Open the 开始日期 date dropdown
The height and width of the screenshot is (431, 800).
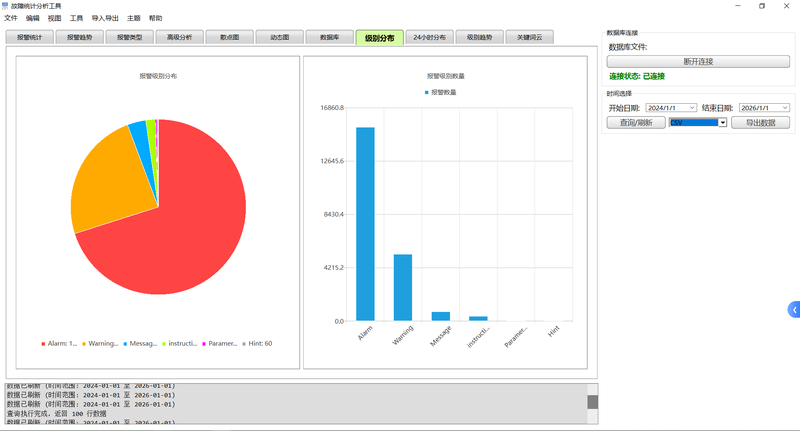pyautogui.click(x=692, y=108)
